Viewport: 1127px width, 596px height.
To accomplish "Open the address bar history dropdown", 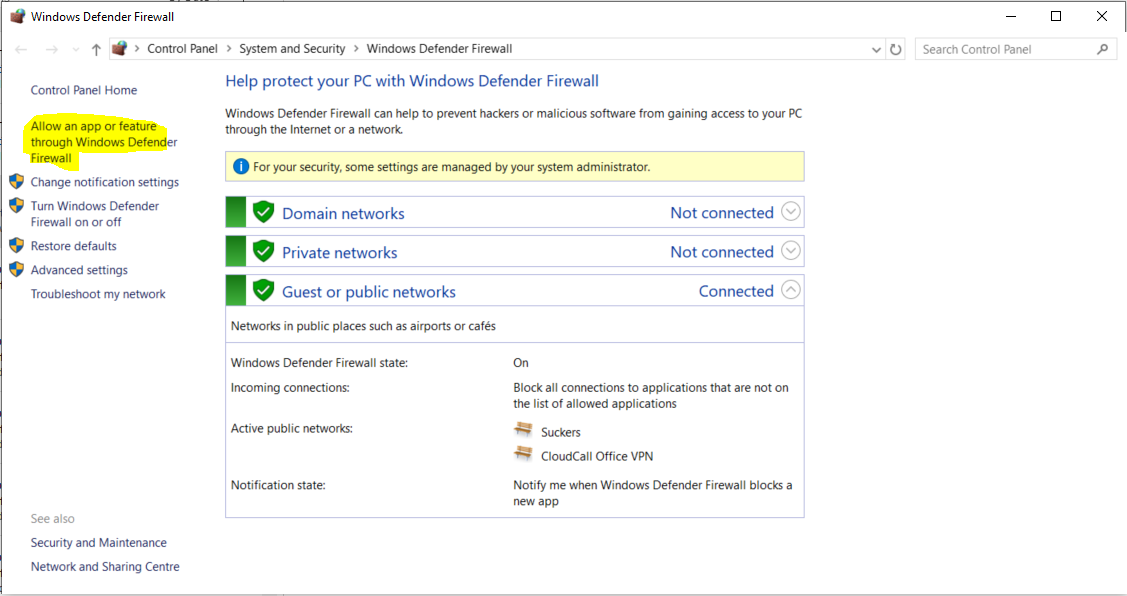I will [x=876, y=50].
